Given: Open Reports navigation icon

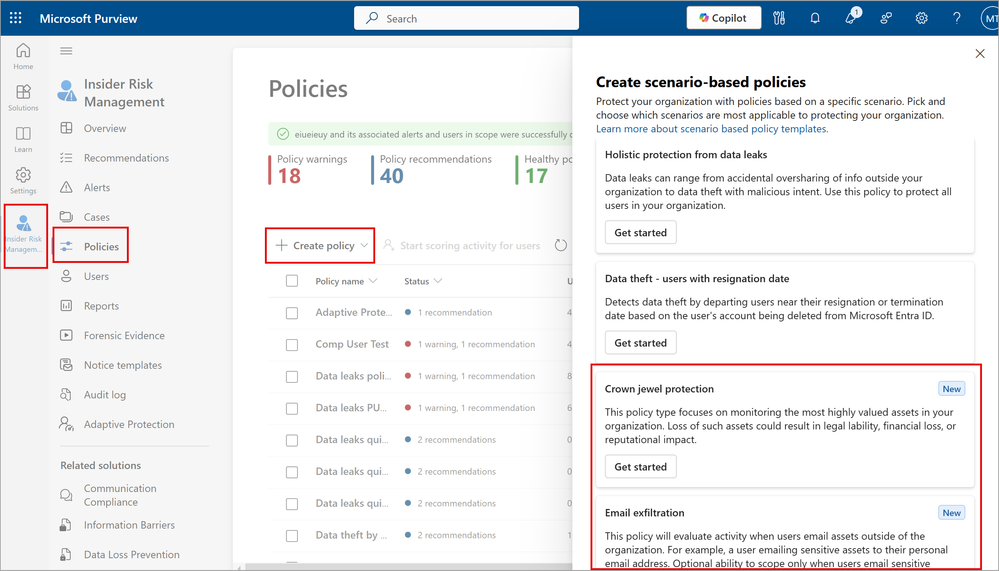Looking at the screenshot, I should point(66,306).
